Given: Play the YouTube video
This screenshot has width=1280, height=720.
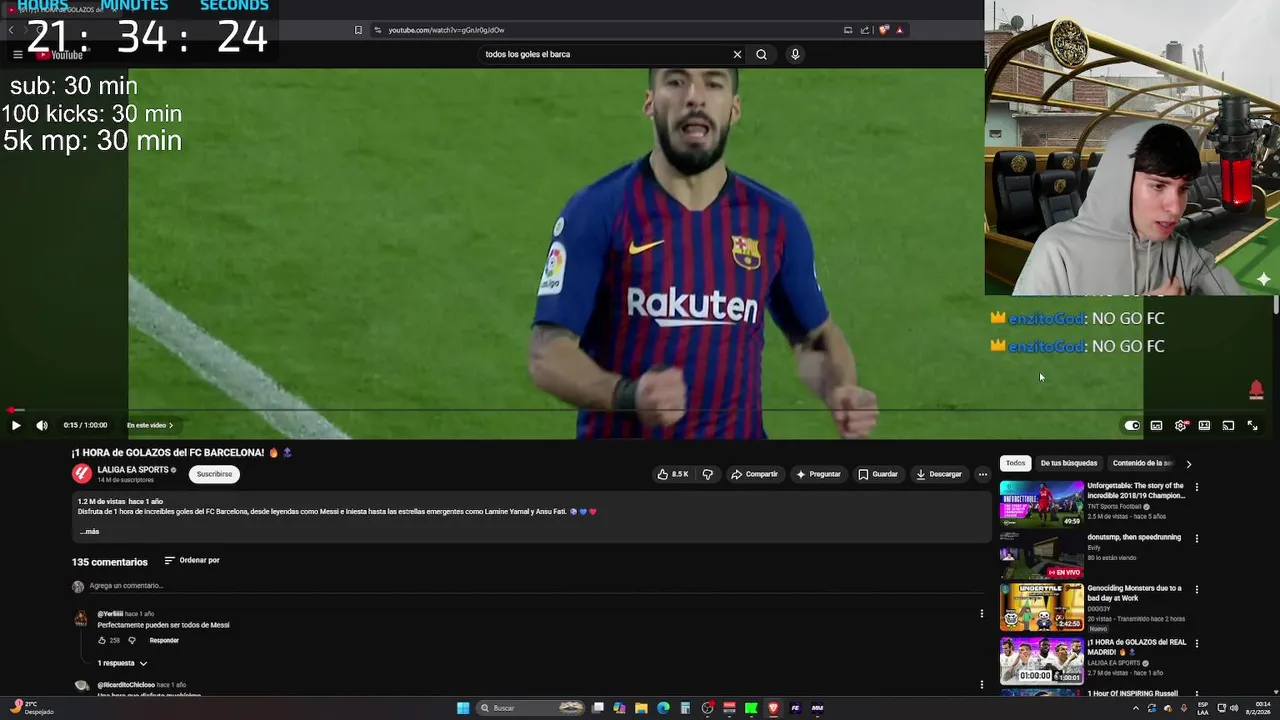Looking at the screenshot, I should coord(16,425).
